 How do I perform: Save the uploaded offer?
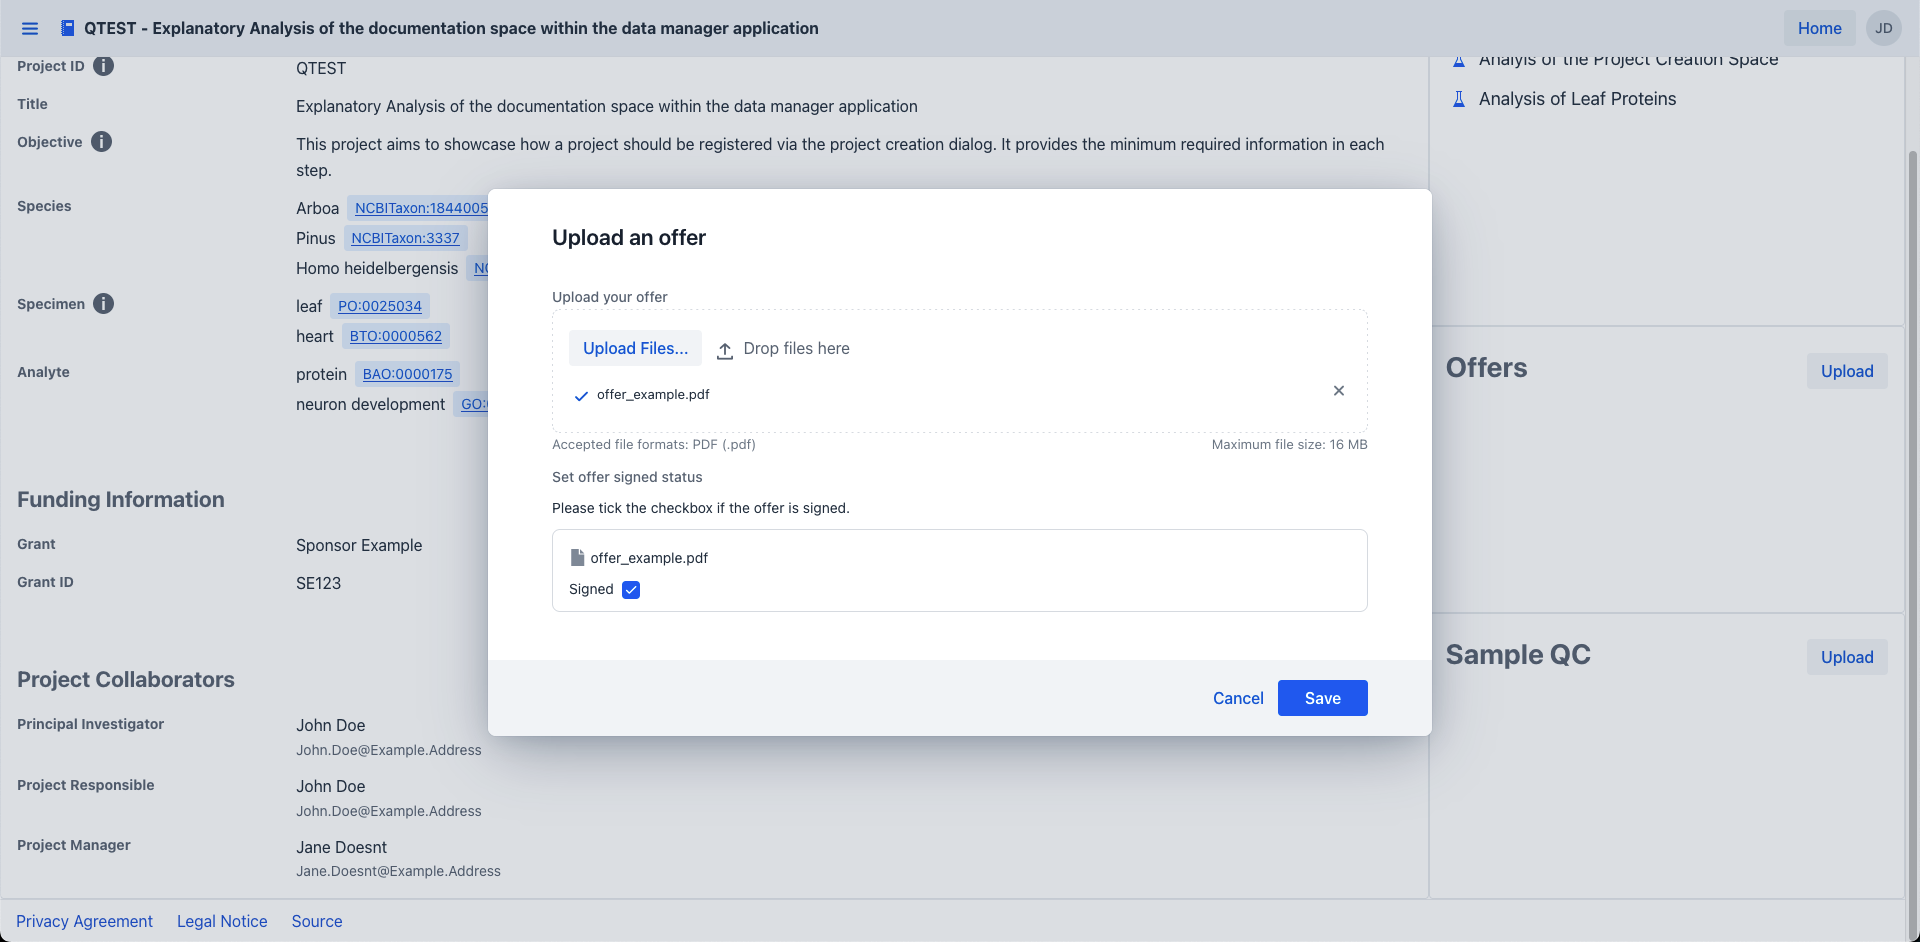tap(1322, 698)
